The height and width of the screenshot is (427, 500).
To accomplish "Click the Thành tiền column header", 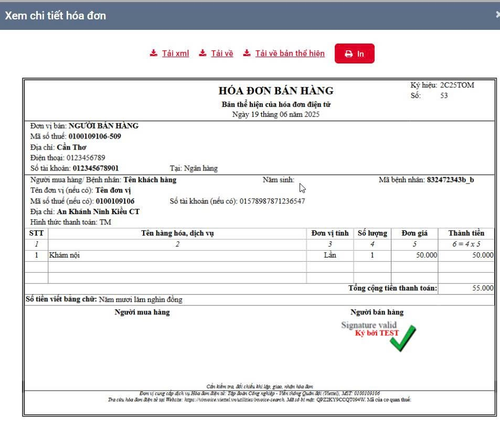I will pyautogui.click(x=466, y=233).
